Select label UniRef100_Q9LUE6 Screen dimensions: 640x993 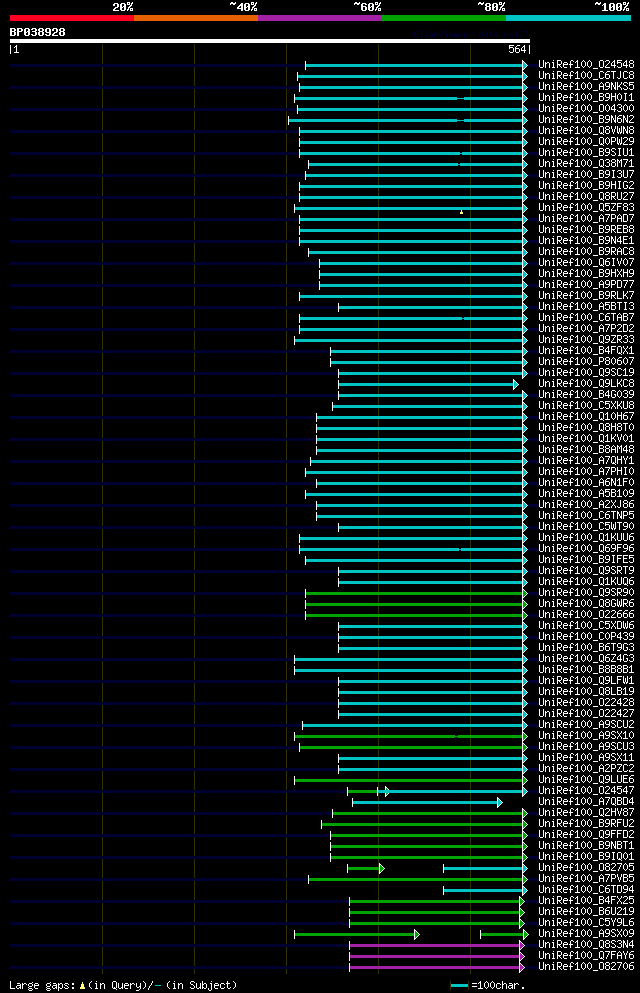586,780
